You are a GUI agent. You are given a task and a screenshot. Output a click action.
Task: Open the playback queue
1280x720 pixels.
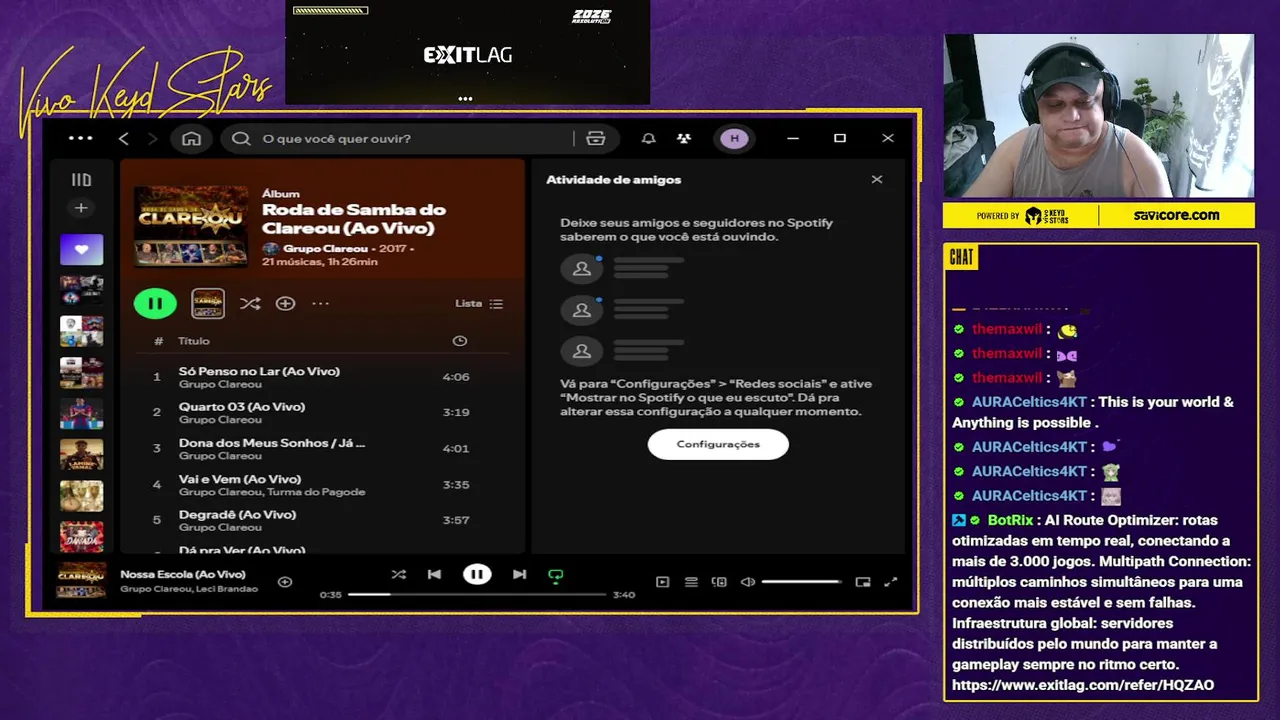(x=691, y=582)
